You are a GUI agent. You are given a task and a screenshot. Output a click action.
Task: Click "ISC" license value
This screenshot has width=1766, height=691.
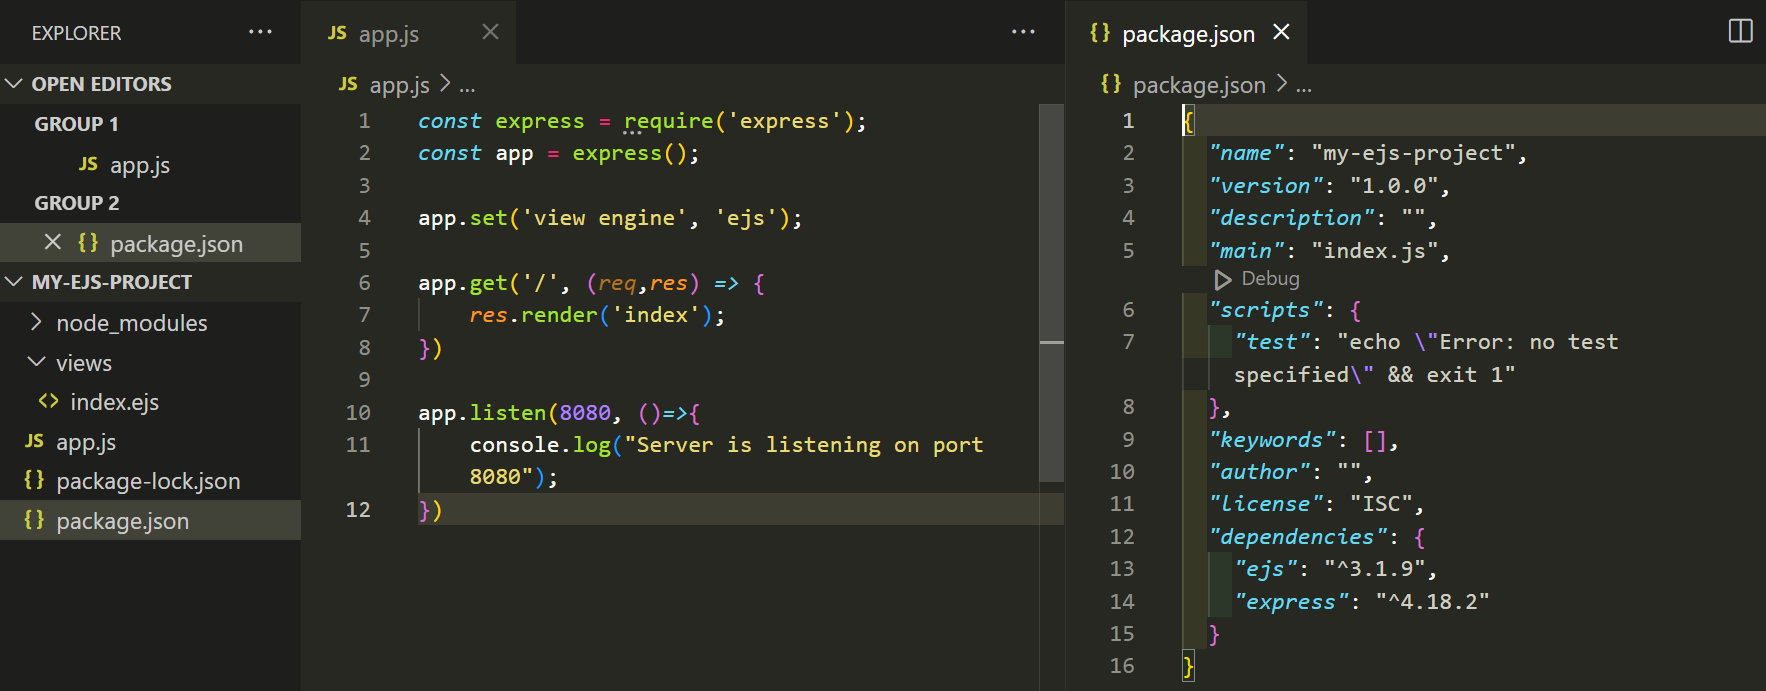[1381, 504]
